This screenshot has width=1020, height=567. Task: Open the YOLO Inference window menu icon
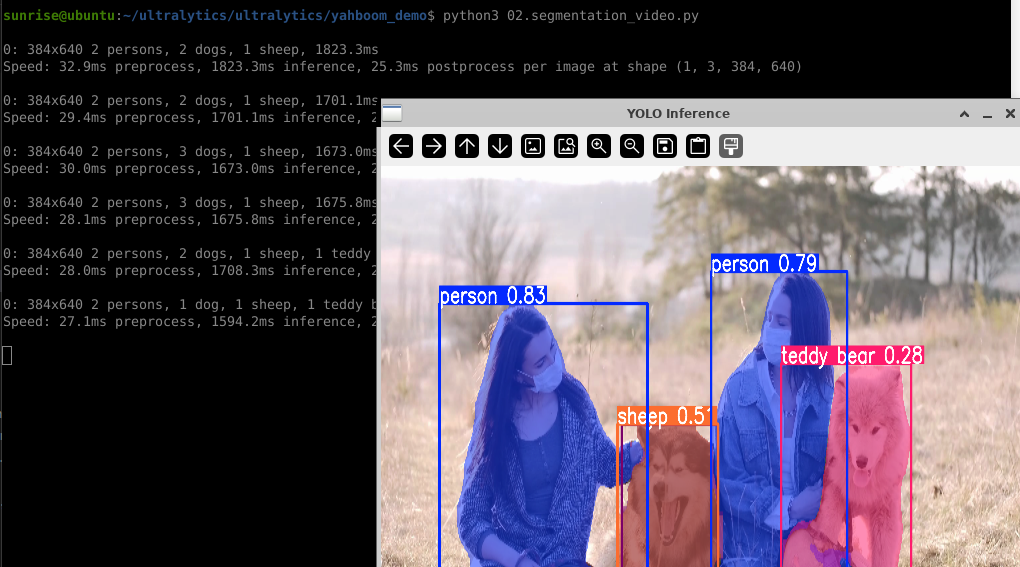pyautogui.click(x=392, y=114)
